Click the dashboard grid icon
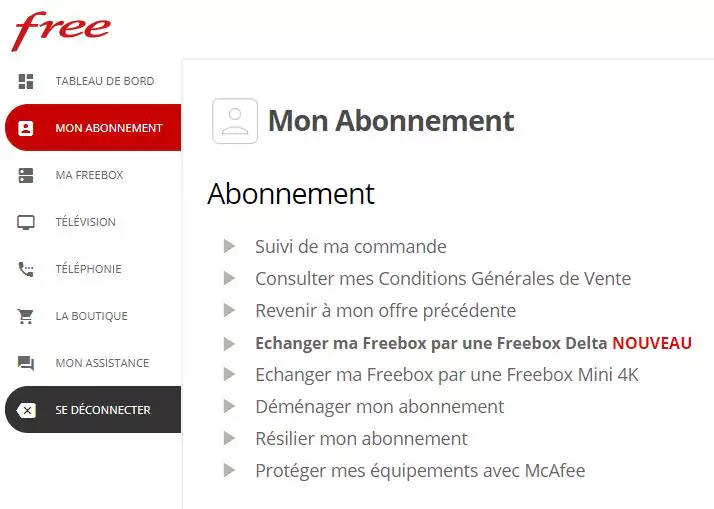 [x=26, y=81]
